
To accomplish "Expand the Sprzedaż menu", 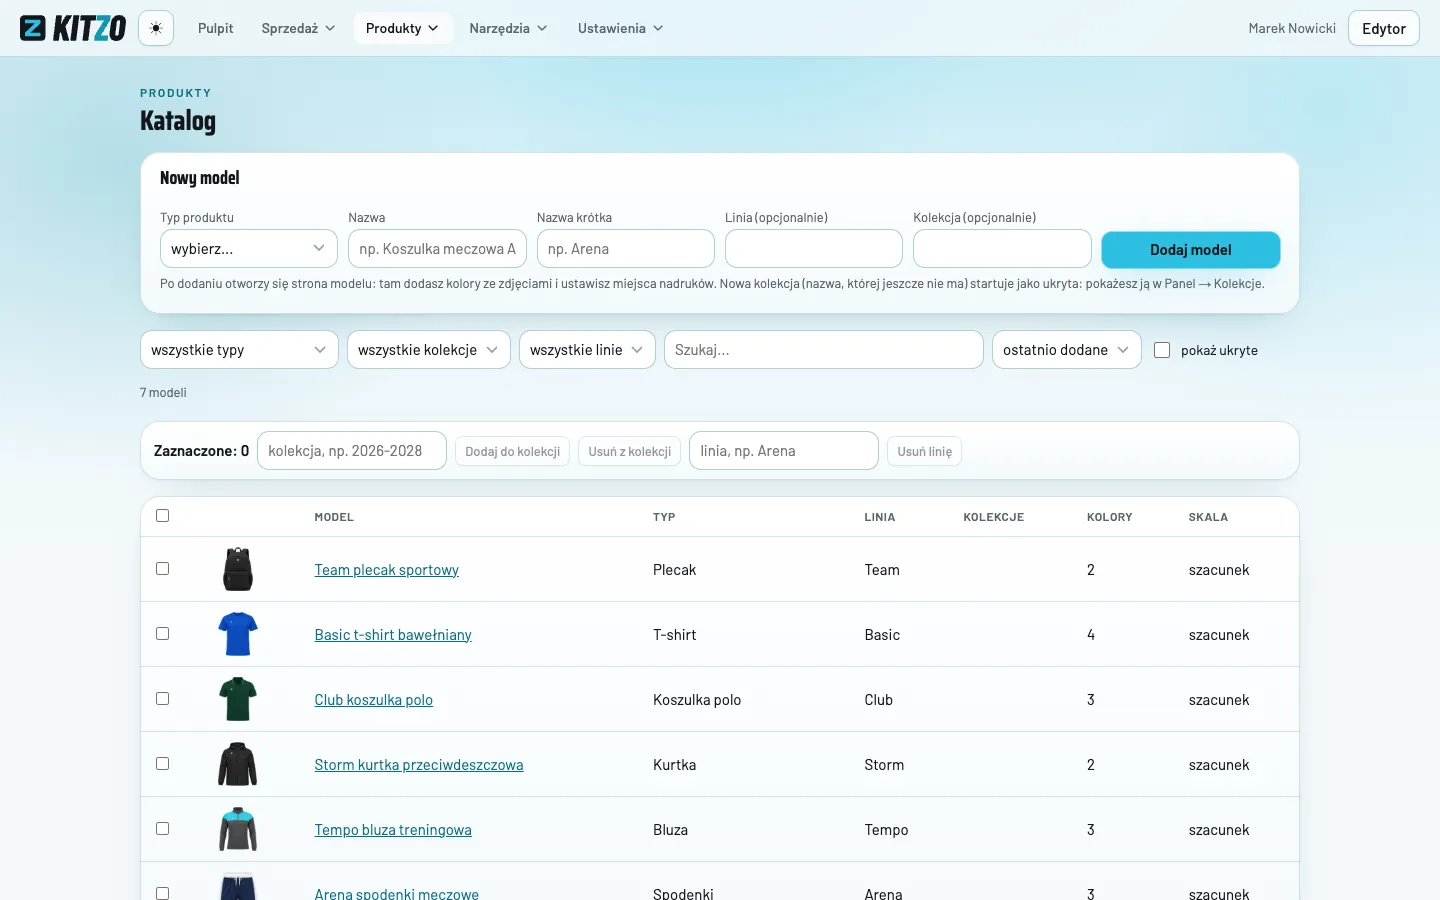I will click(x=298, y=28).
